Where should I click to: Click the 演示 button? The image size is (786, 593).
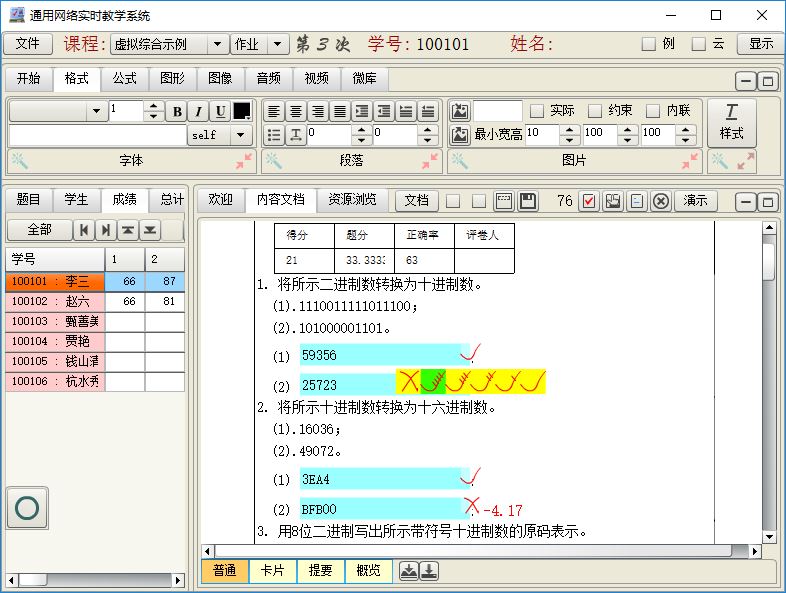point(695,201)
